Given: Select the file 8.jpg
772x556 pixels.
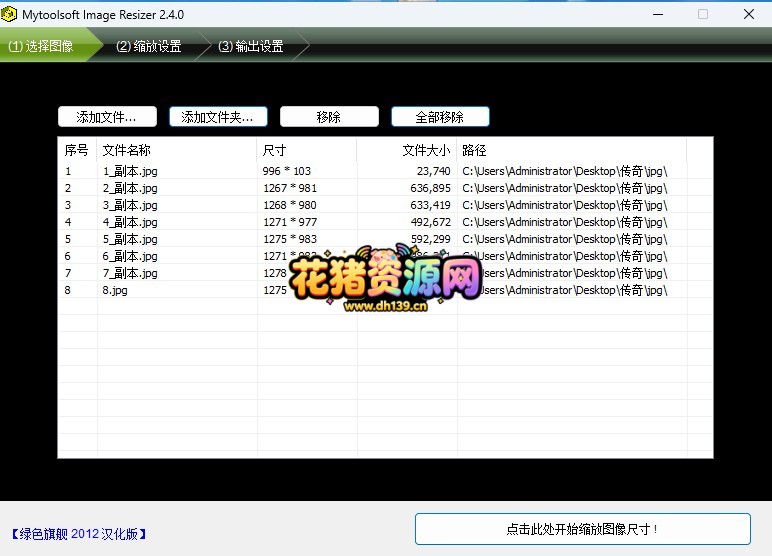Looking at the screenshot, I should click(115, 290).
